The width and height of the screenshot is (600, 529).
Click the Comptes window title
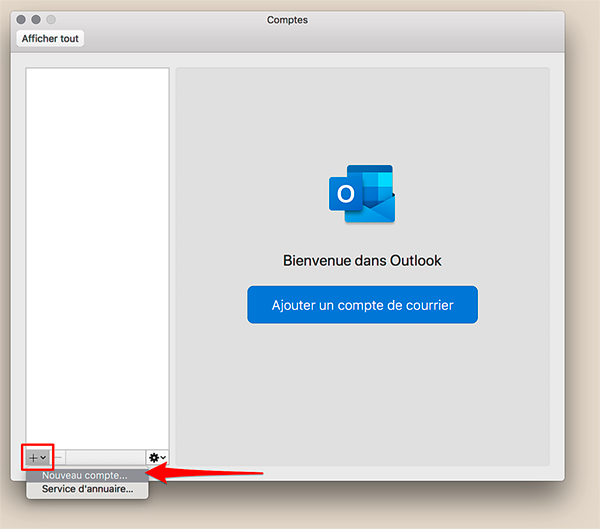(287, 20)
